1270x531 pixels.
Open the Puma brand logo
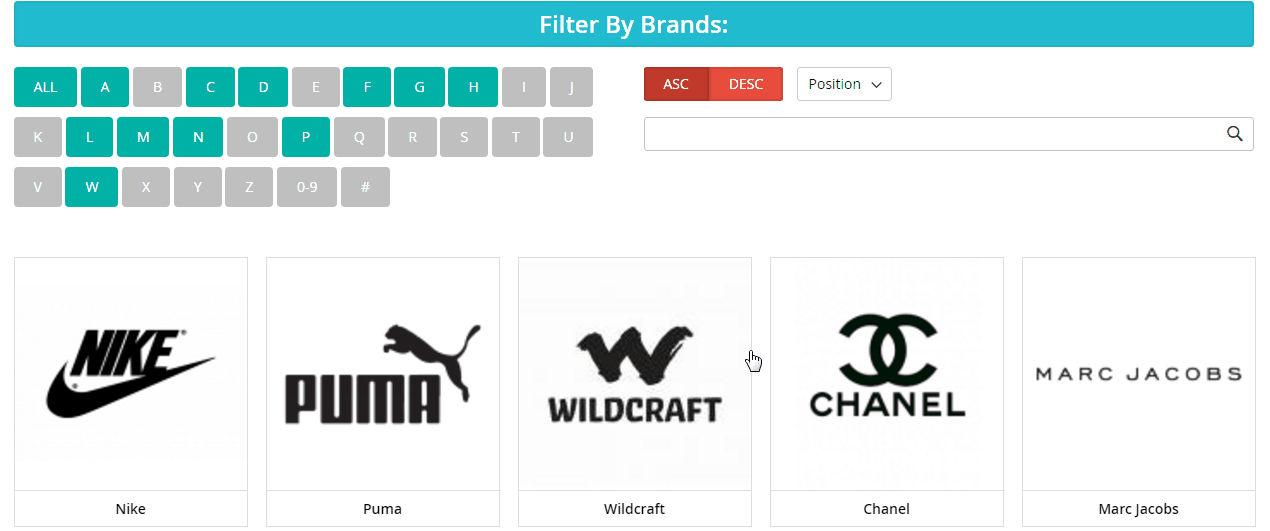point(383,373)
